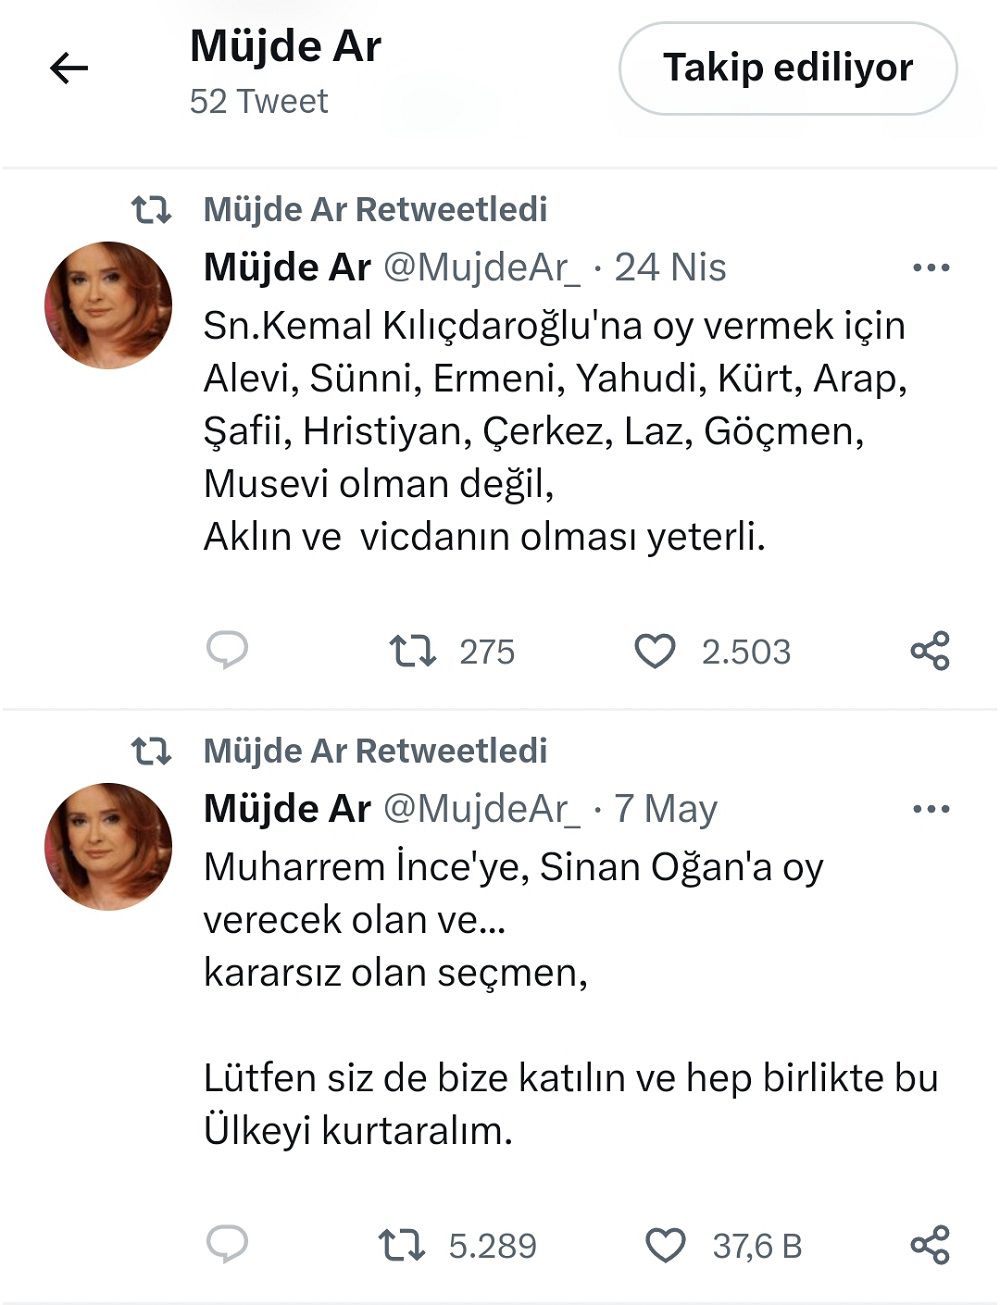
Task: Like the tweet with 37,6 B likes
Action: coord(665,1245)
